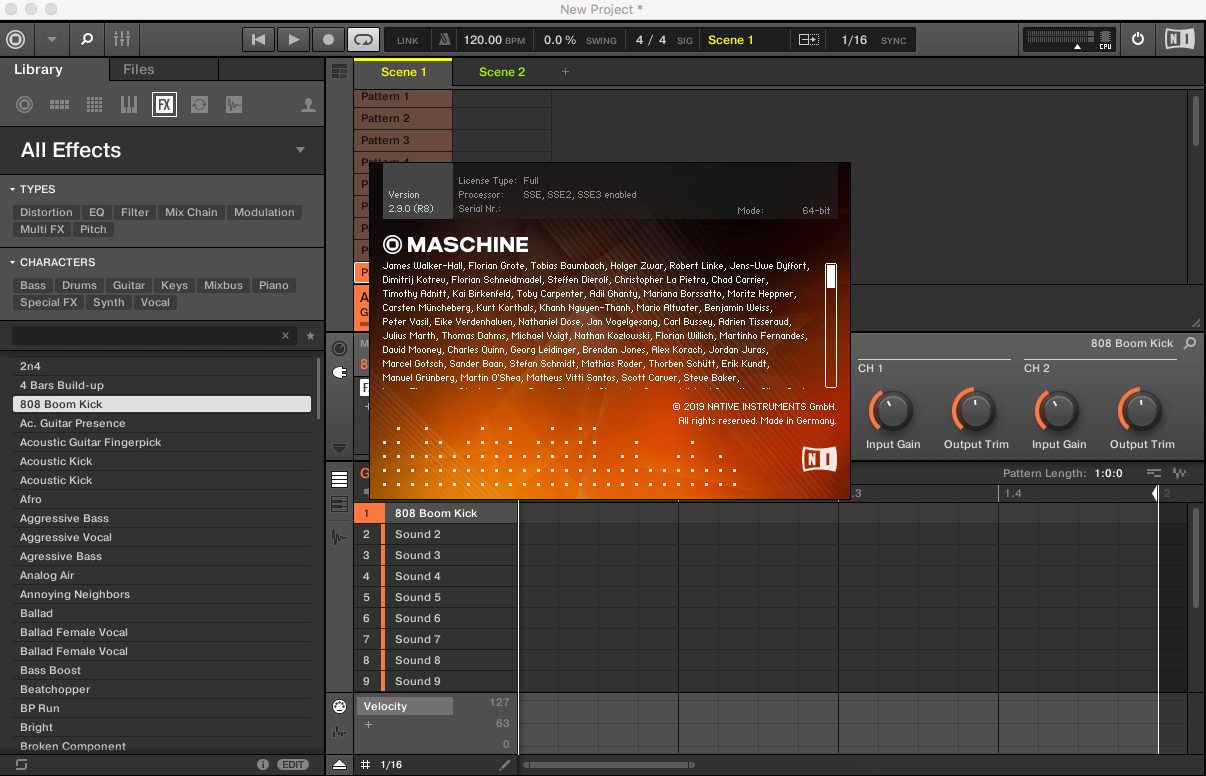Select the Sounds filter icon in Library

(x=94, y=104)
